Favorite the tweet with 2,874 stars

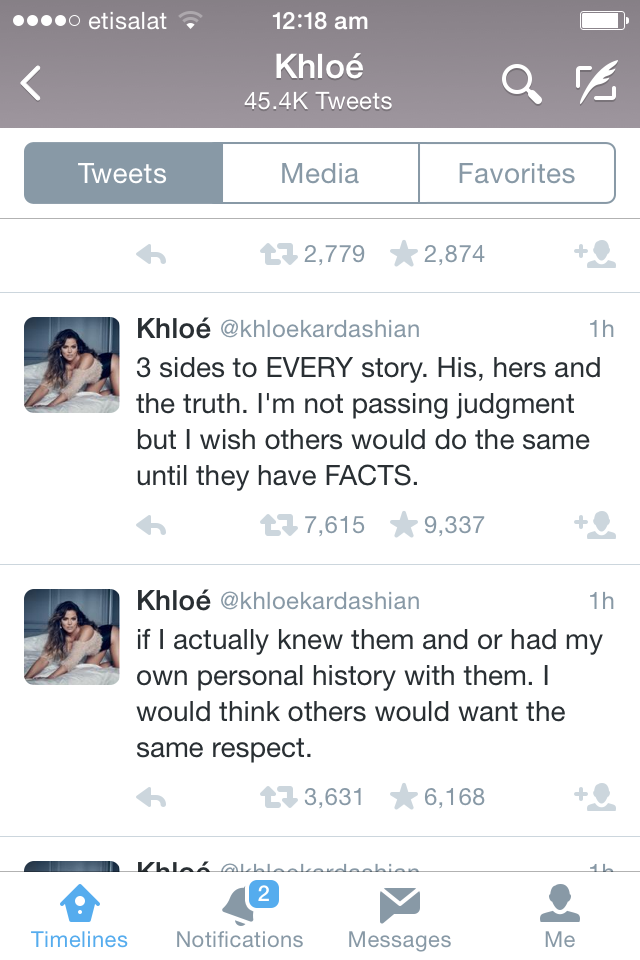404,255
